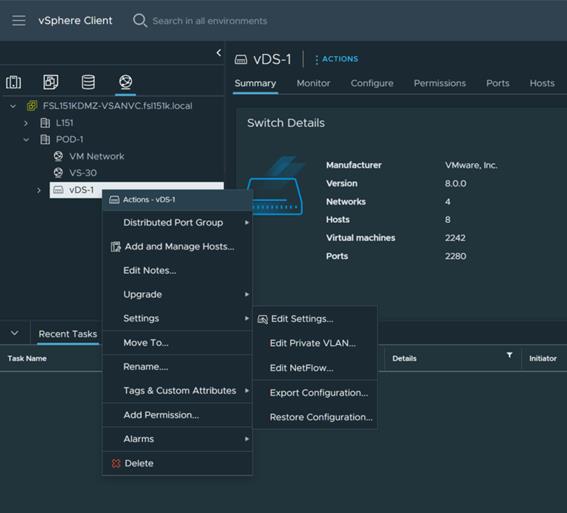567x513 pixels.
Task: Click the vSphere Client title
Action: pyautogui.click(x=75, y=21)
